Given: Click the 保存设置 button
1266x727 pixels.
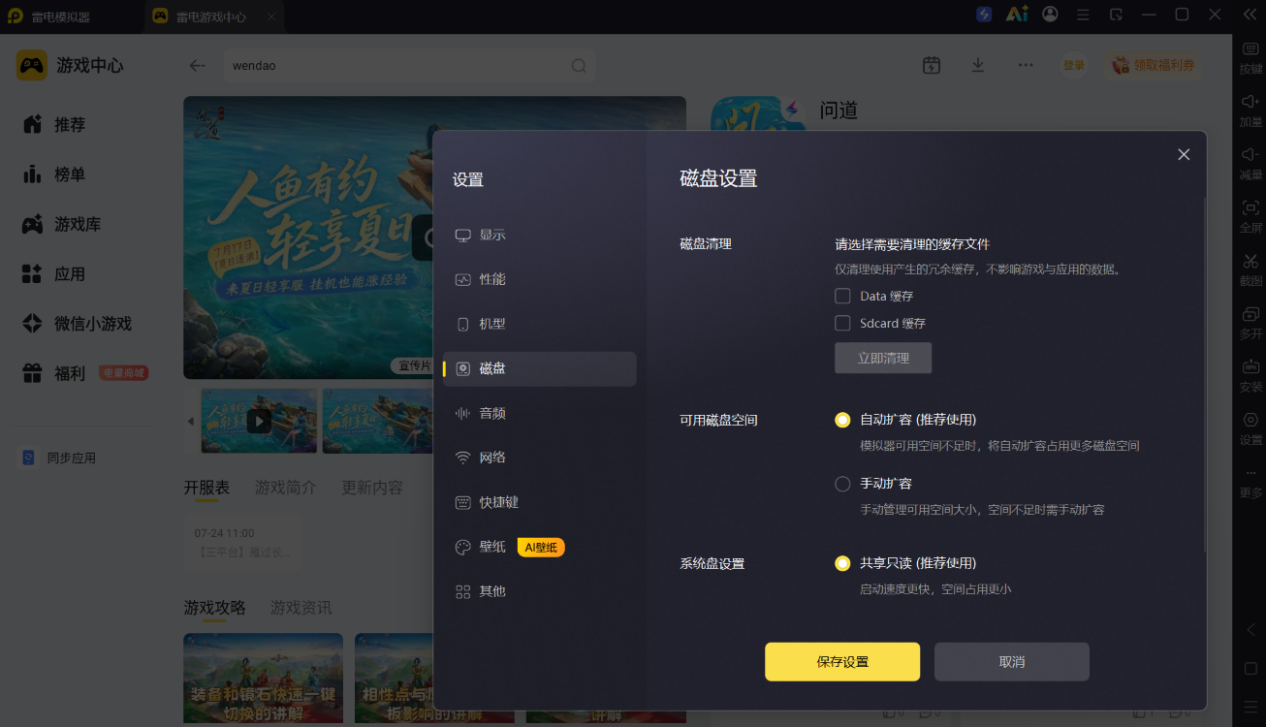Looking at the screenshot, I should pos(842,662).
